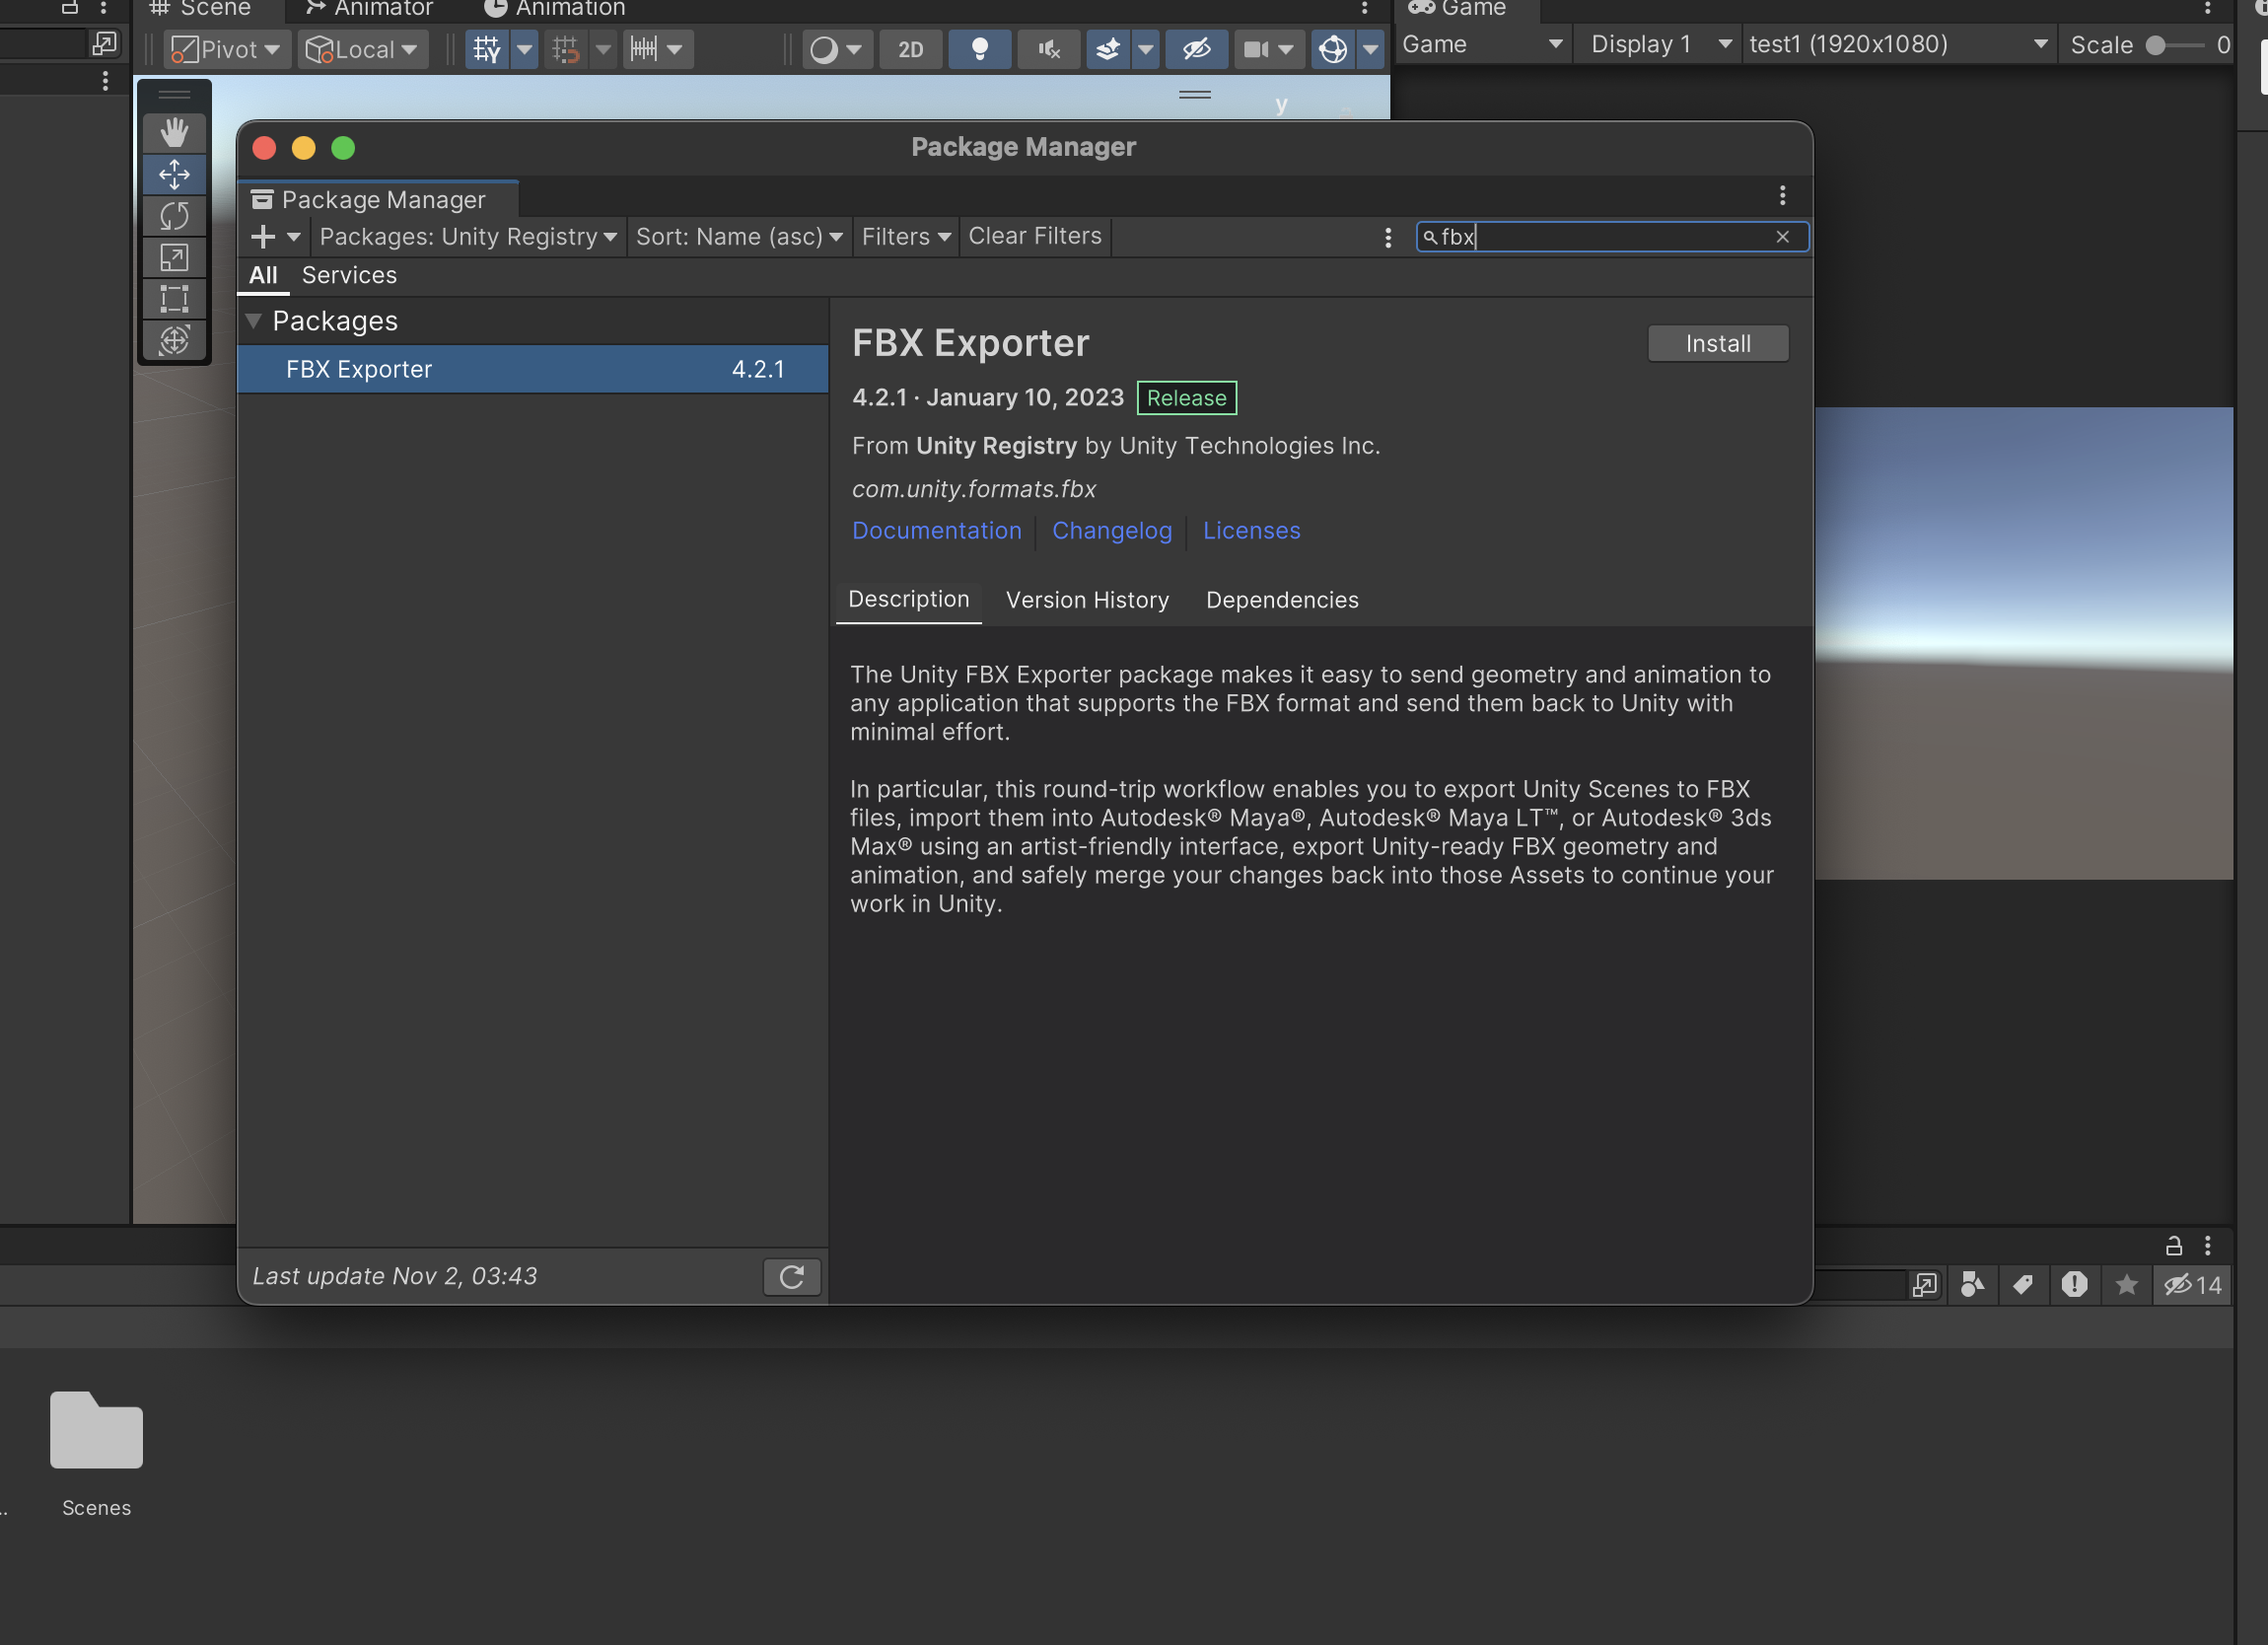
Task: Select the Hand view tool
Action: pos(174,132)
